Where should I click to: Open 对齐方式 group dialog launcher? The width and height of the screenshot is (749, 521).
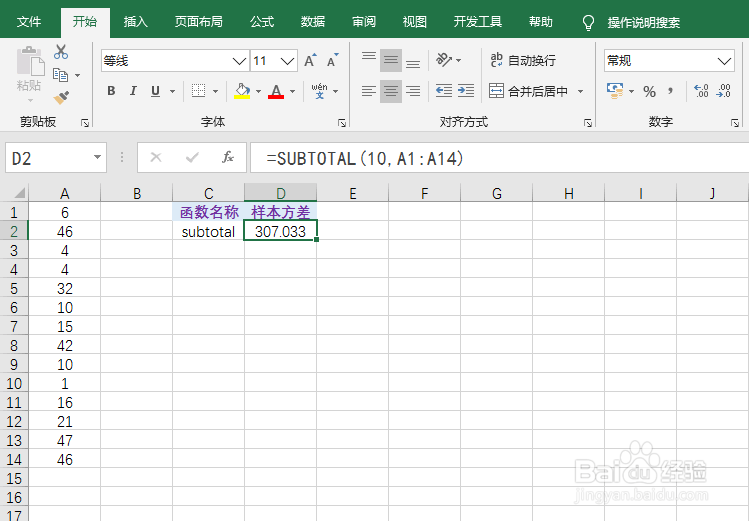click(588, 123)
